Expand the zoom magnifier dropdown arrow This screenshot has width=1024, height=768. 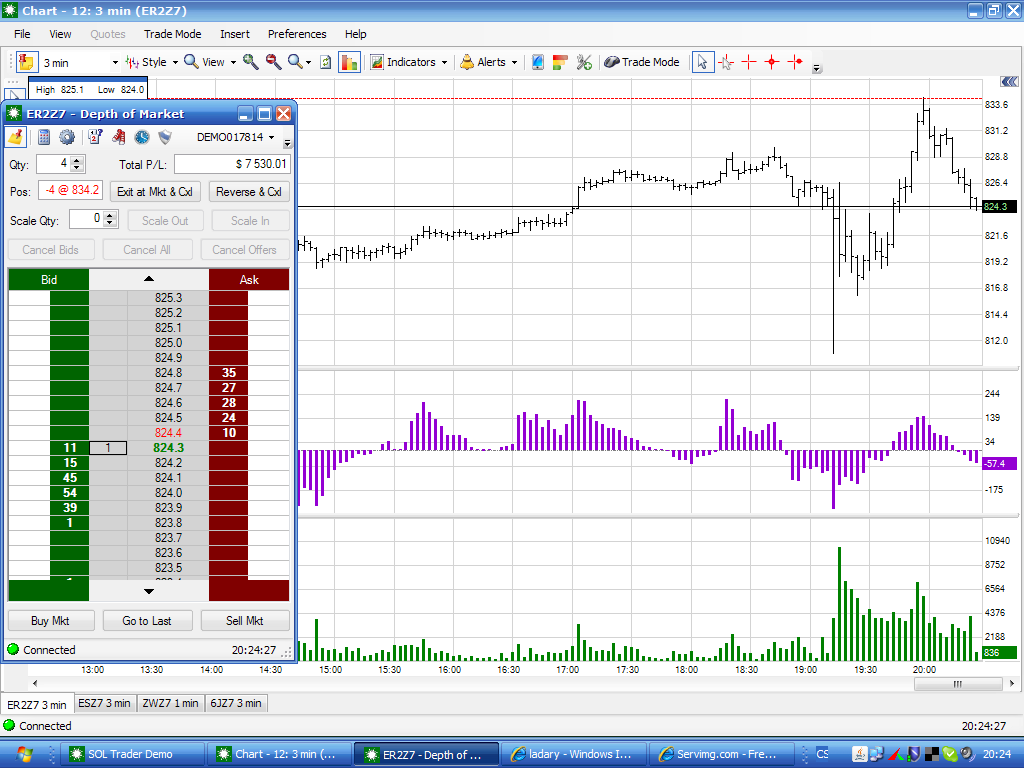point(308,63)
